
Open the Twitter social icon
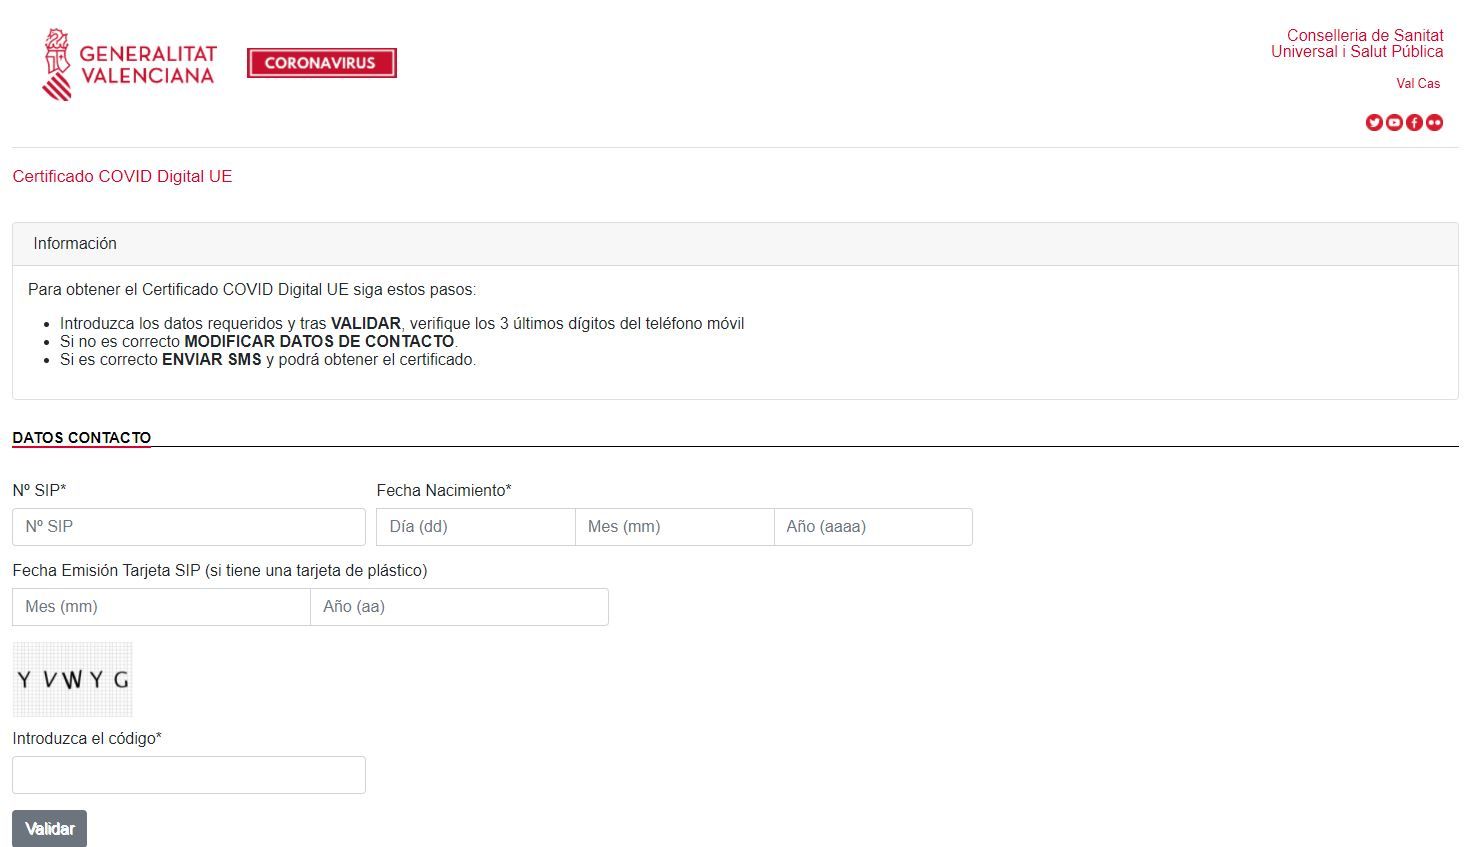pos(1374,123)
